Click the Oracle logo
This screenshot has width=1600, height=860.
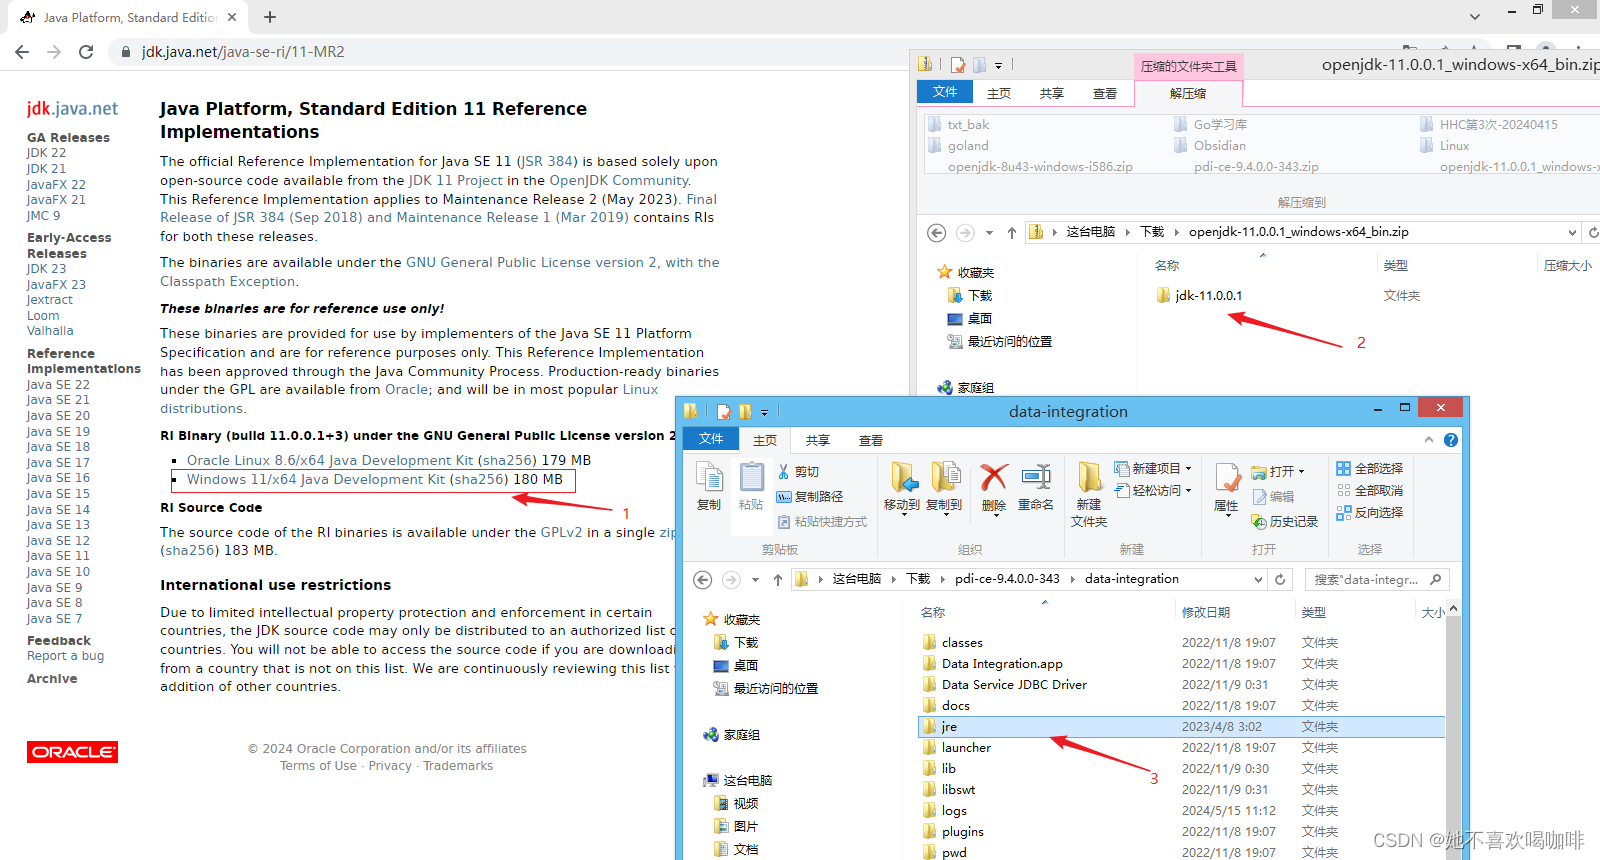pyautogui.click(x=72, y=752)
